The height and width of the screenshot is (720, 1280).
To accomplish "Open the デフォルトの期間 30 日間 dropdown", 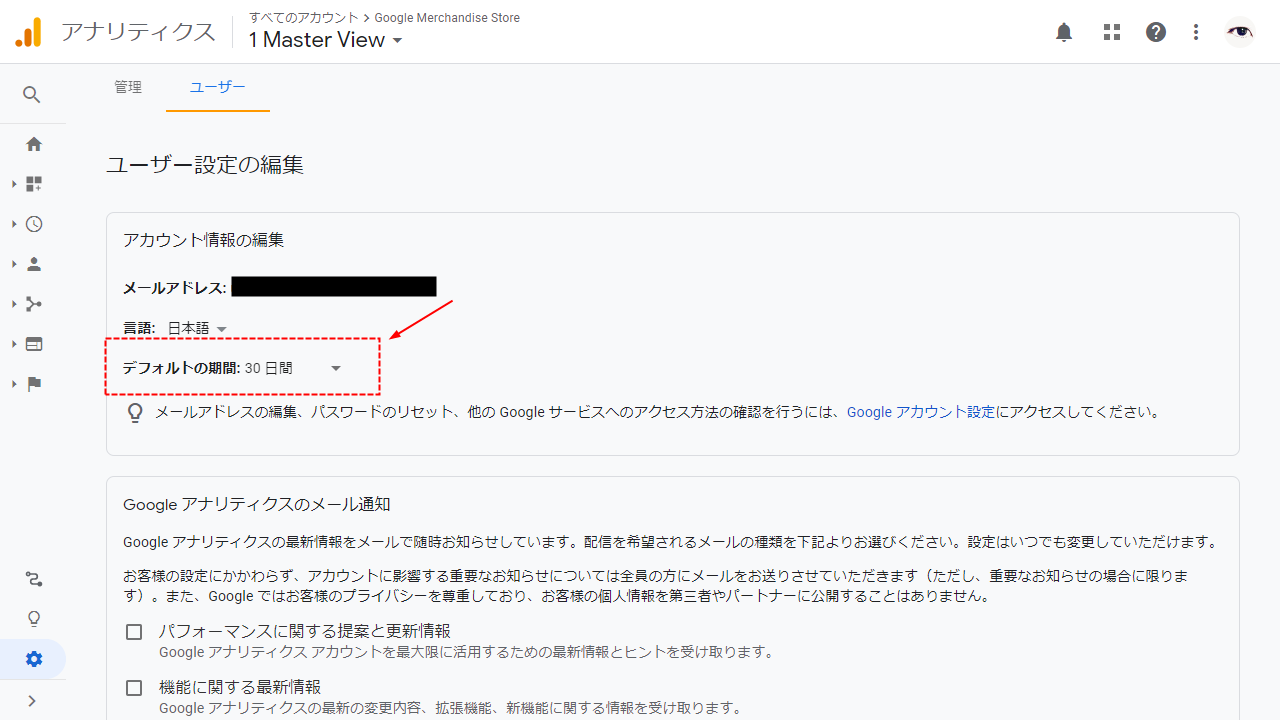I will (293, 368).
